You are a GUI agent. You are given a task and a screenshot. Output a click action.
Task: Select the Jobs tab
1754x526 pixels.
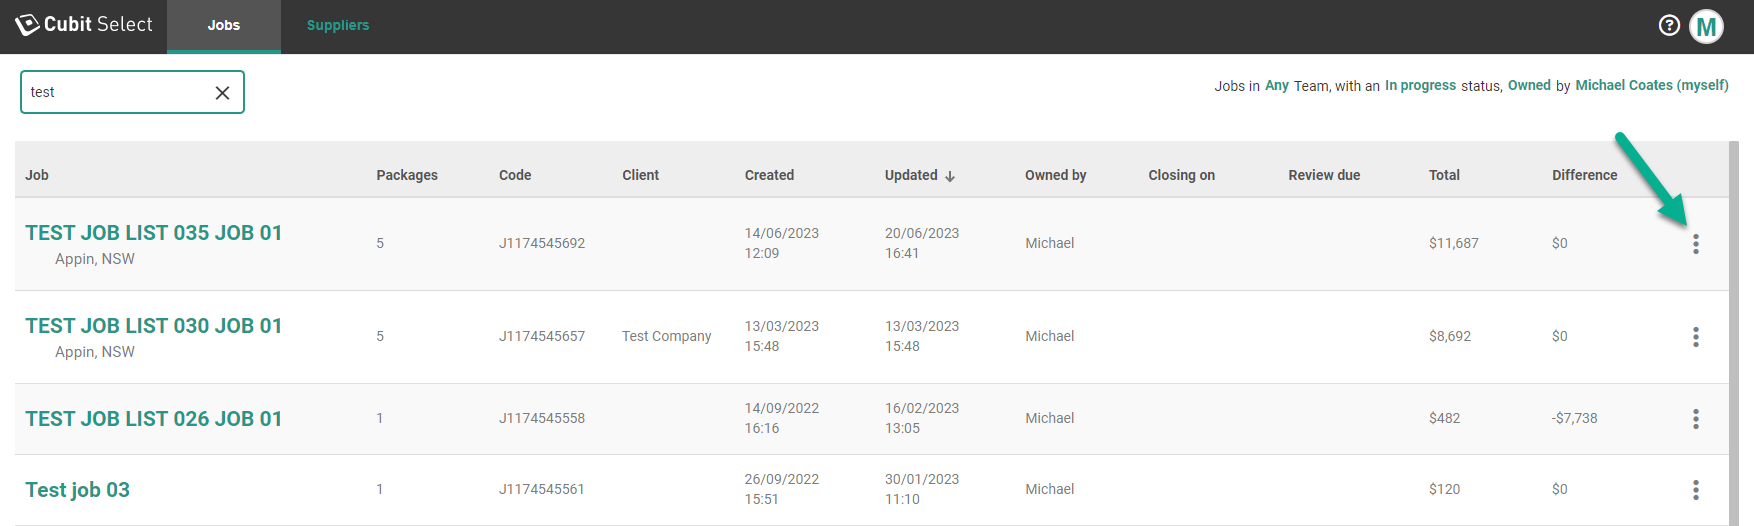pos(223,26)
